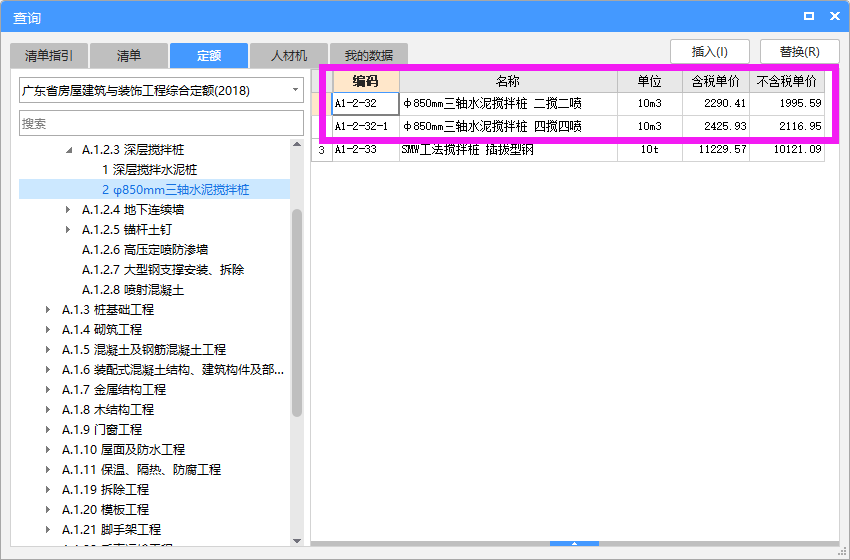Expand the A.1.7 金属结构工程 node
Image resolution: width=850 pixels, height=560 pixels.
(48, 390)
